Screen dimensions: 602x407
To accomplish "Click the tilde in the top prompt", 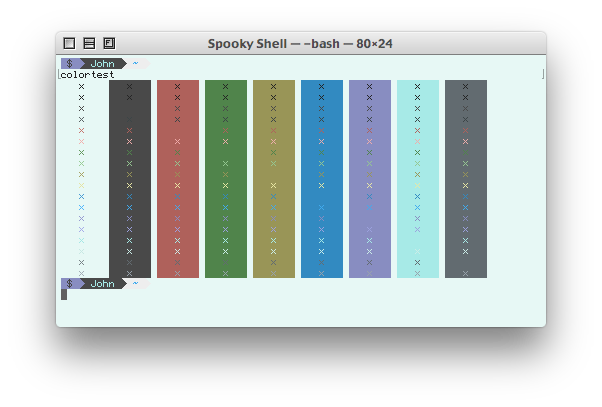I will tap(135, 63).
